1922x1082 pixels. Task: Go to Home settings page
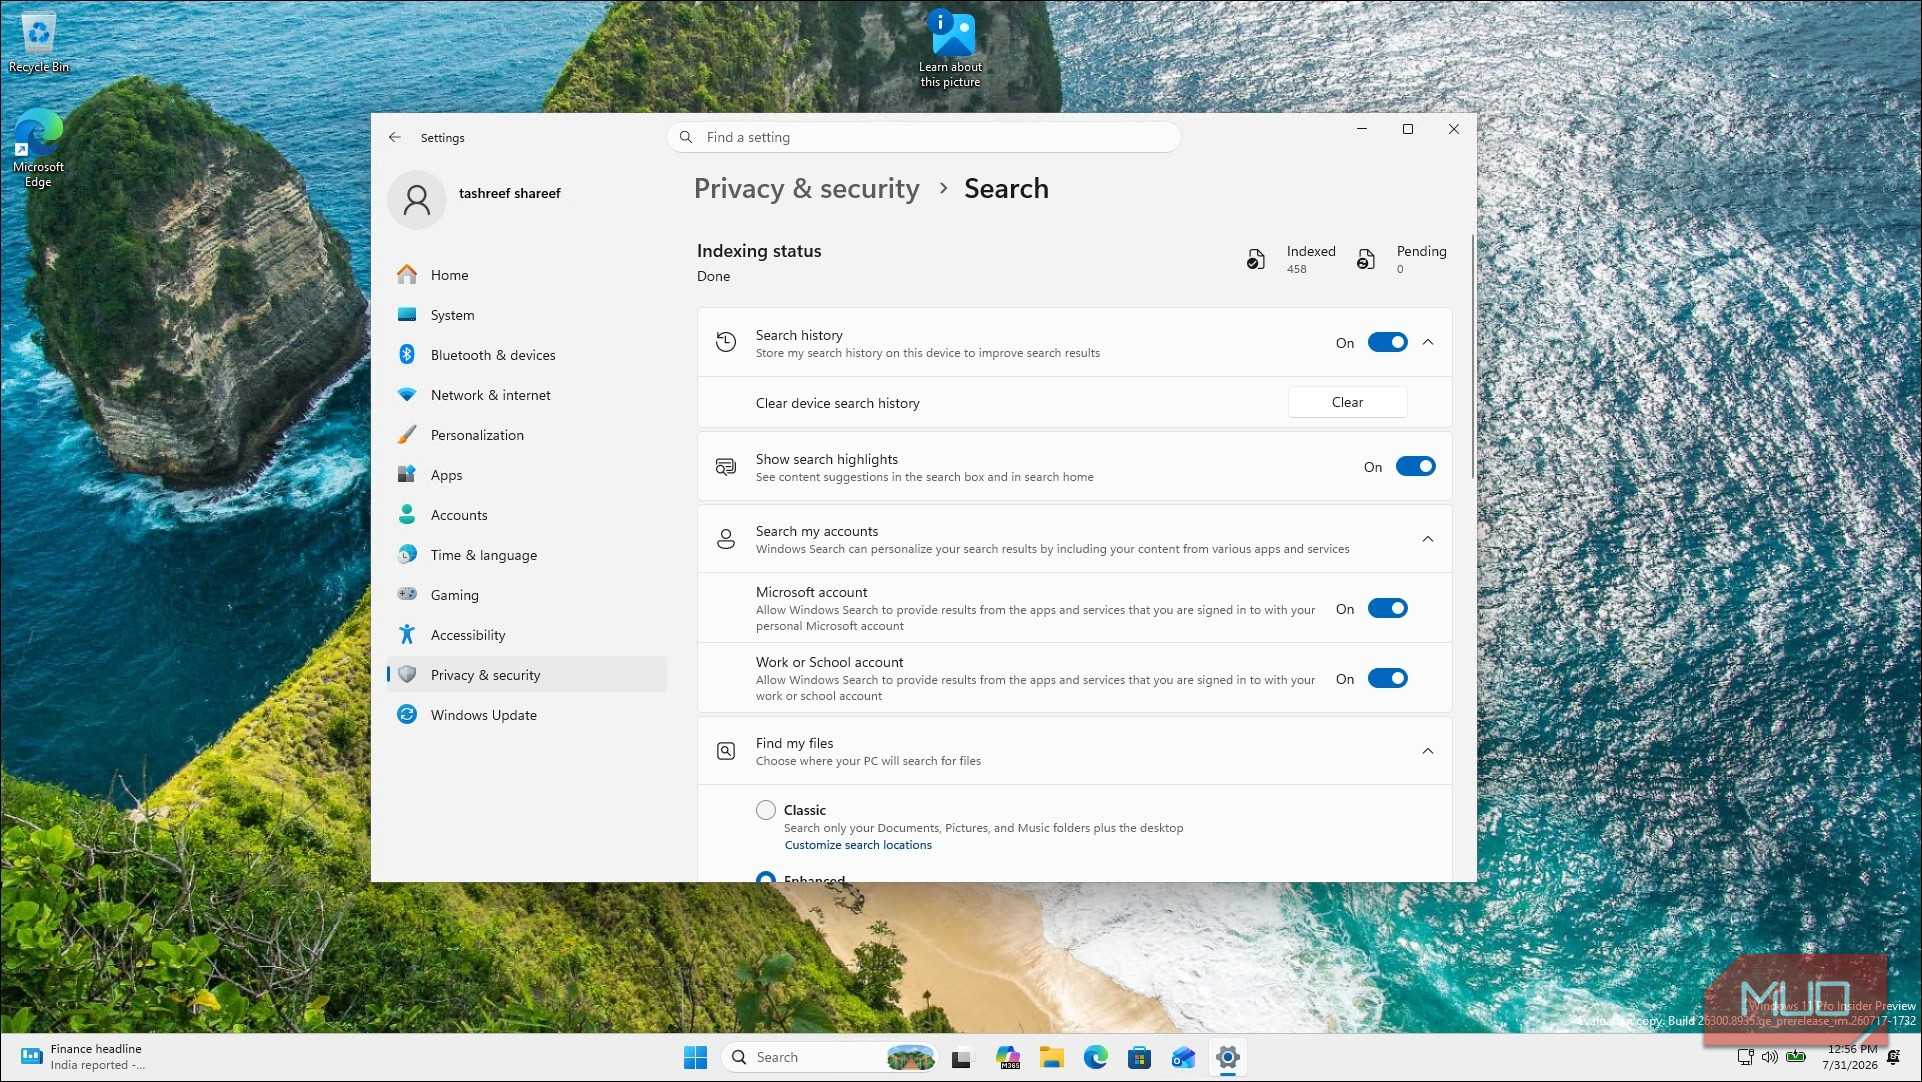point(527,274)
